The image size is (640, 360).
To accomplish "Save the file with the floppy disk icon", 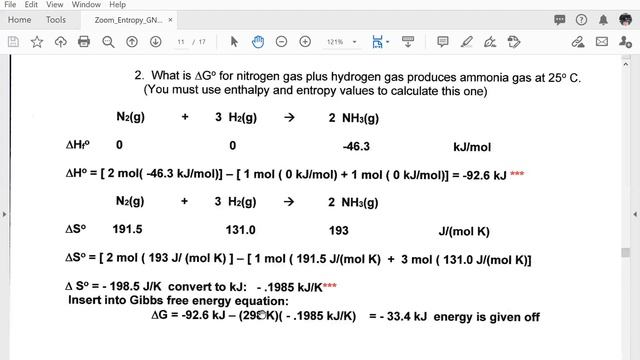I will pyautogui.click(x=13, y=42).
